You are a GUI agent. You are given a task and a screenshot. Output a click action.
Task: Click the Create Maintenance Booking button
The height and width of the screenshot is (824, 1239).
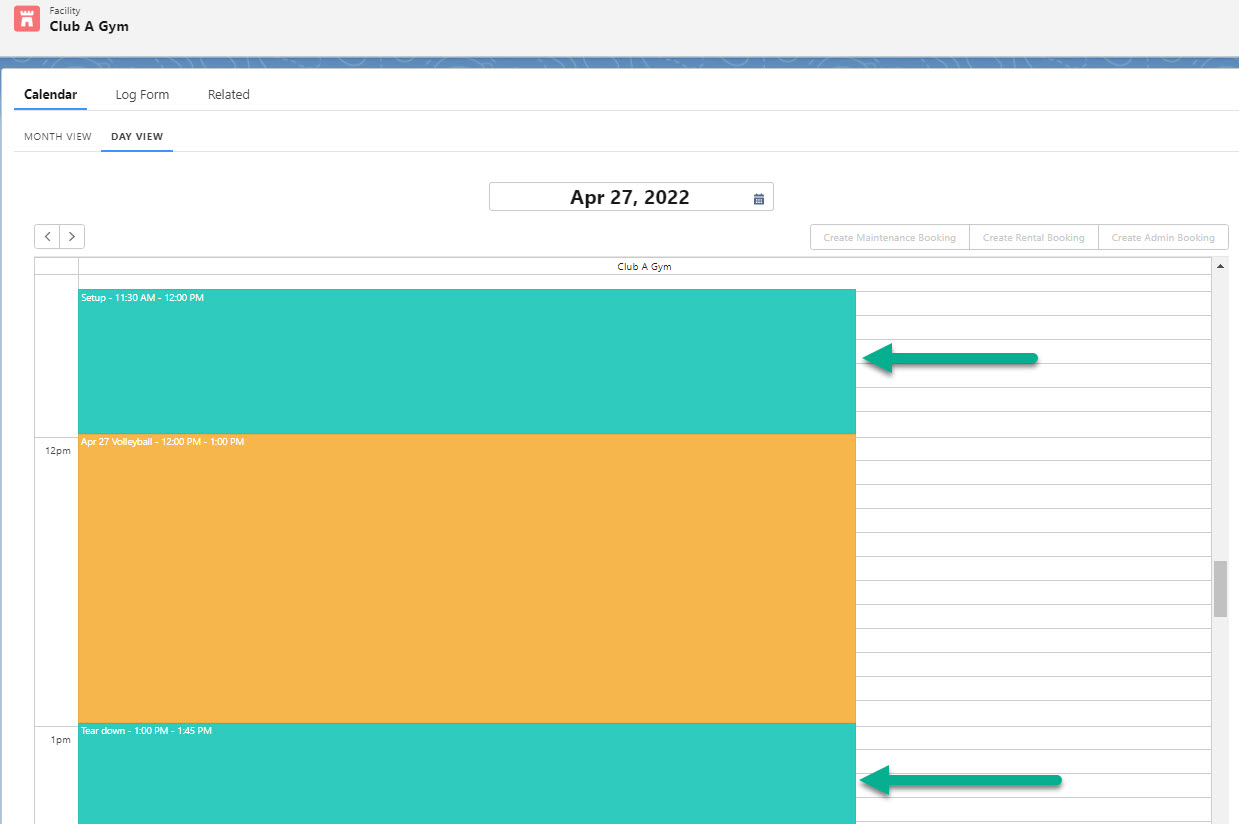[x=889, y=237]
